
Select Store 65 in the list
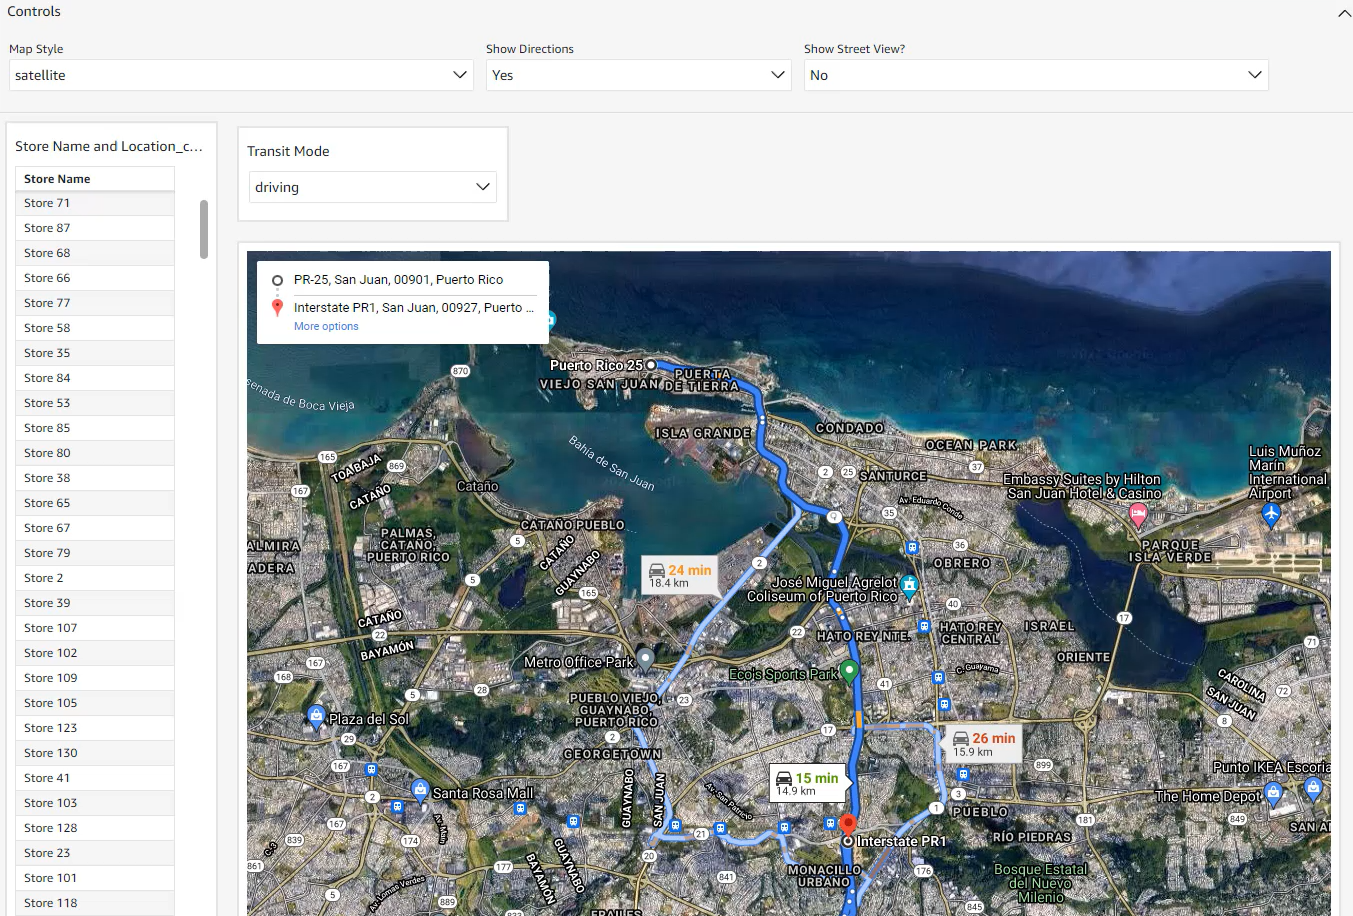pos(95,503)
